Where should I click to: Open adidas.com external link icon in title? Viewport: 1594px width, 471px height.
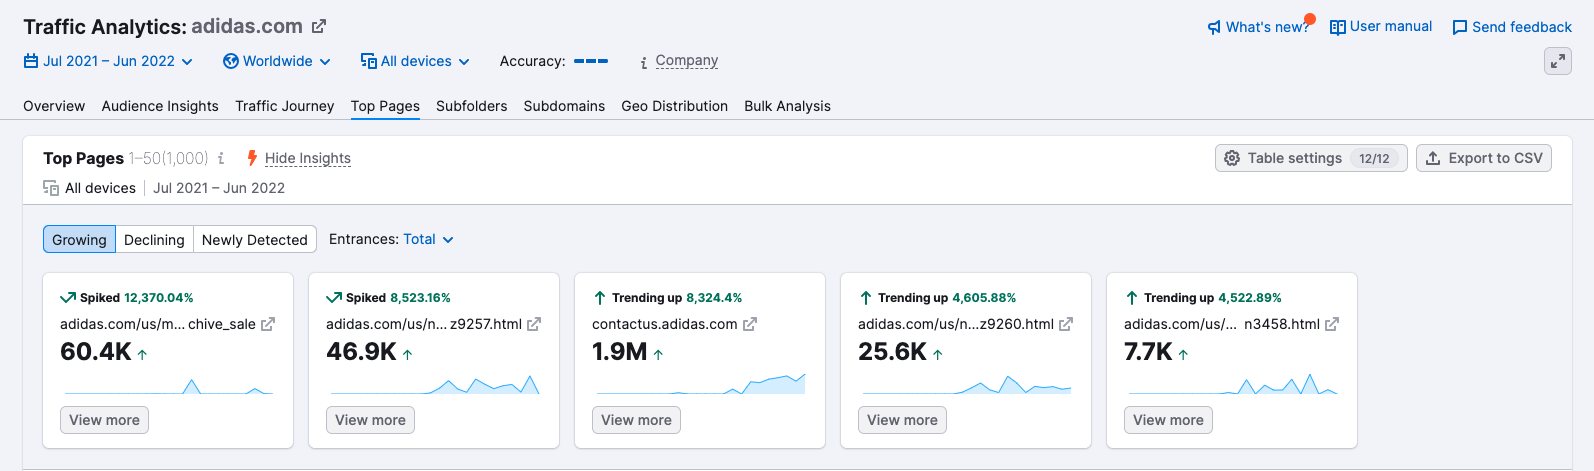[319, 26]
